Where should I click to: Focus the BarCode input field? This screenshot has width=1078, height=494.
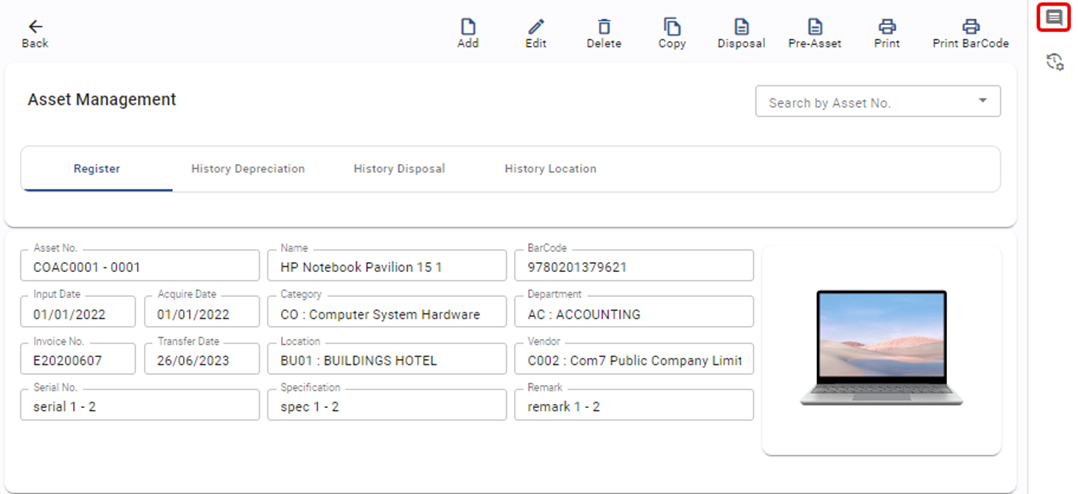[x=633, y=267]
